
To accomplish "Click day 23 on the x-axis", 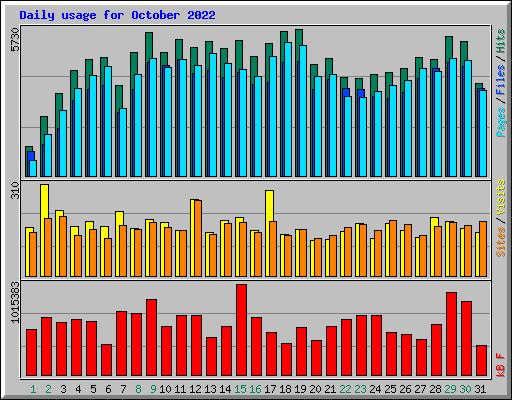I will click(x=360, y=389).
